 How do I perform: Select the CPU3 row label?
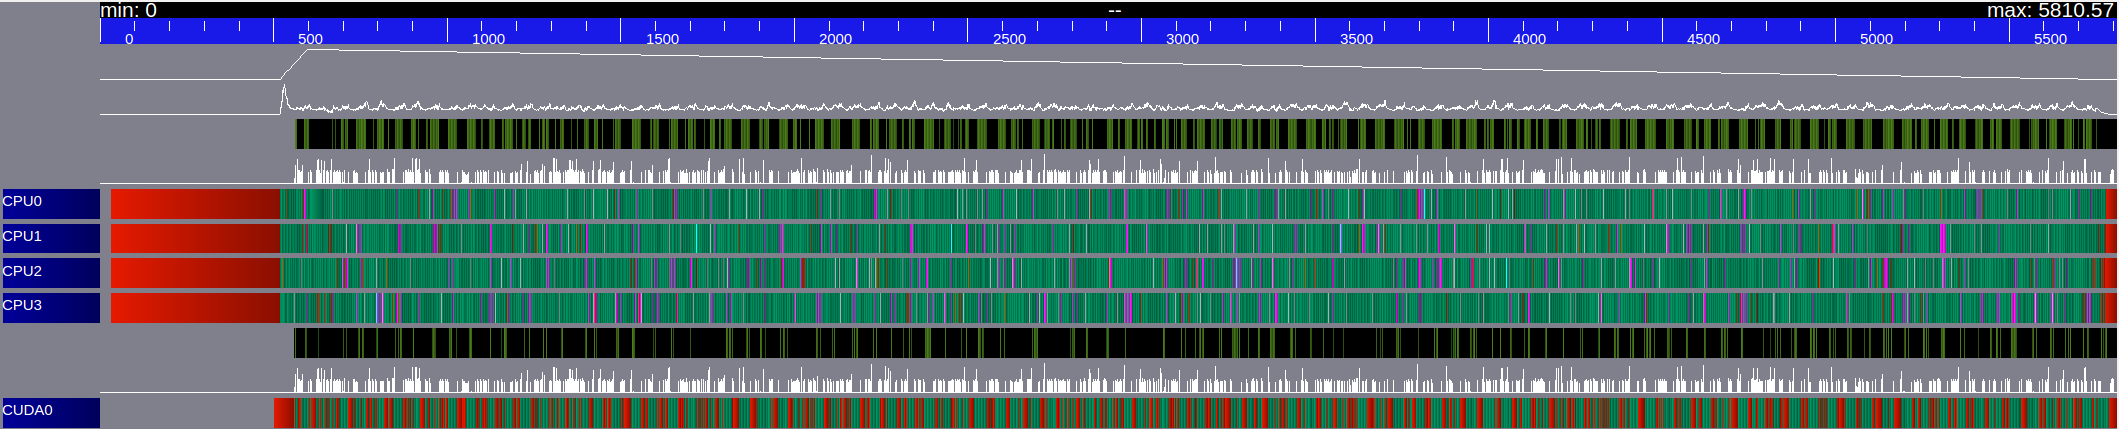pyautogui.click(x=51, y=308)
